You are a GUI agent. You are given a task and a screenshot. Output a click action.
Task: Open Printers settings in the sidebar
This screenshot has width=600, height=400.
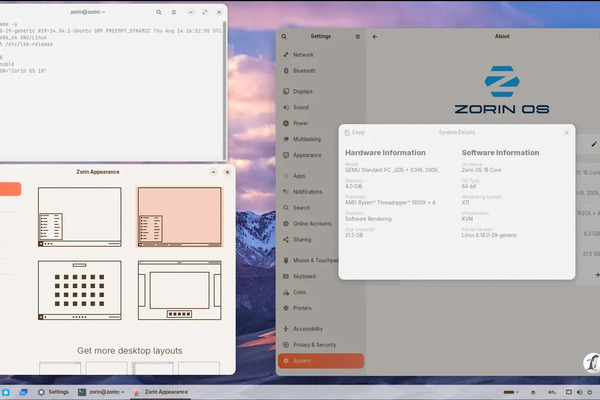[x=321, y=308]
